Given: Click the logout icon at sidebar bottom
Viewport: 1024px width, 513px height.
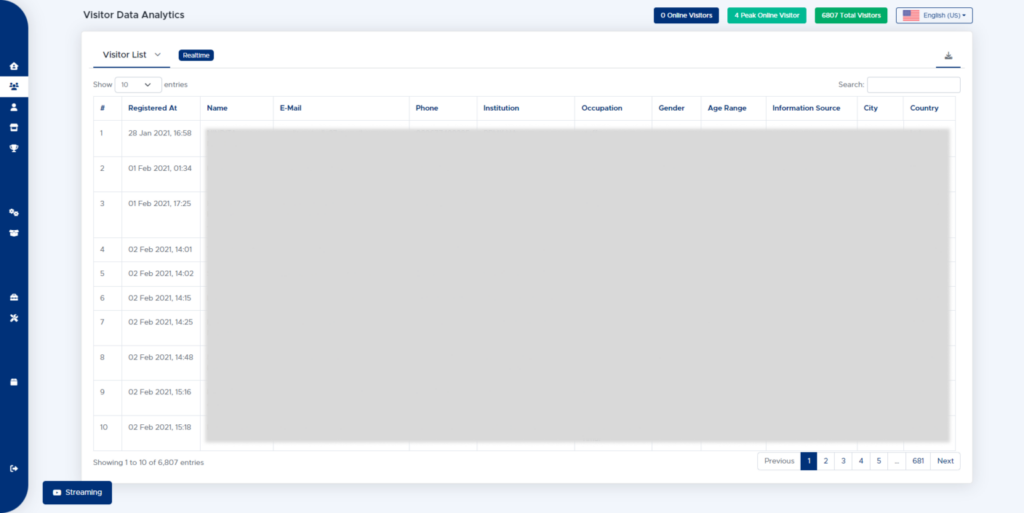Looking at the screenshot, I should (x=14, y=468).
